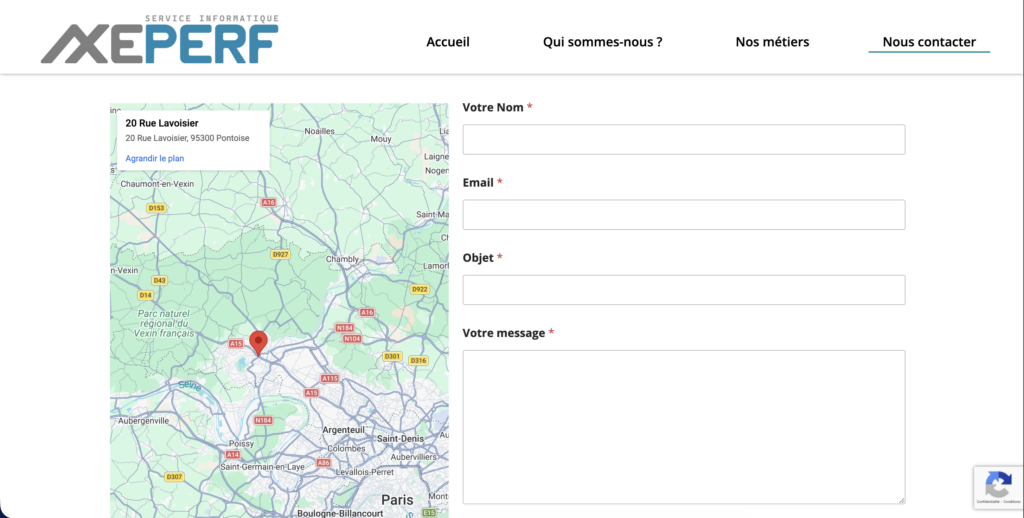The image size is (1024, 518).
Task: Grab the message textarea resize handle
Action: click(x=900, y=499)
